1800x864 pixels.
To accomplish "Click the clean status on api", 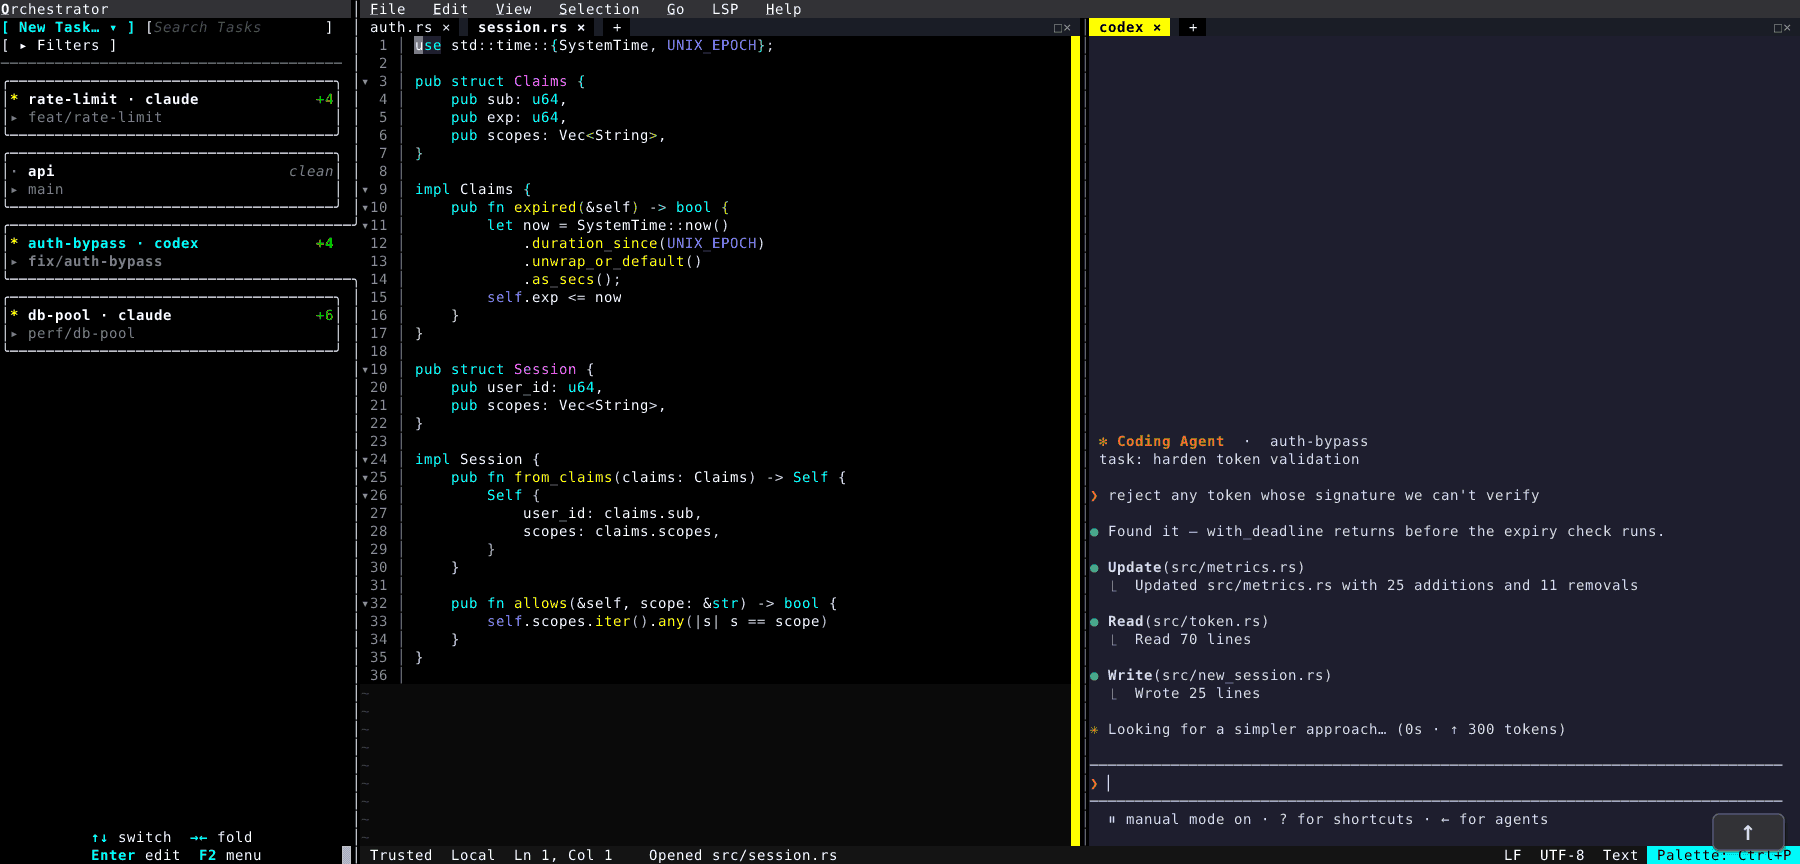I will tap(311, 171).
